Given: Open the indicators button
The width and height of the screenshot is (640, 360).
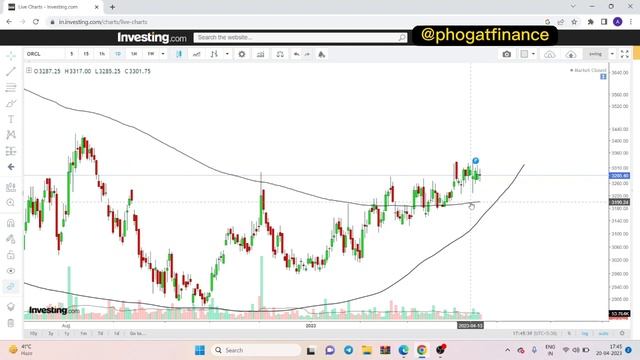Looking at the screenshot, I should click(196, 54).
